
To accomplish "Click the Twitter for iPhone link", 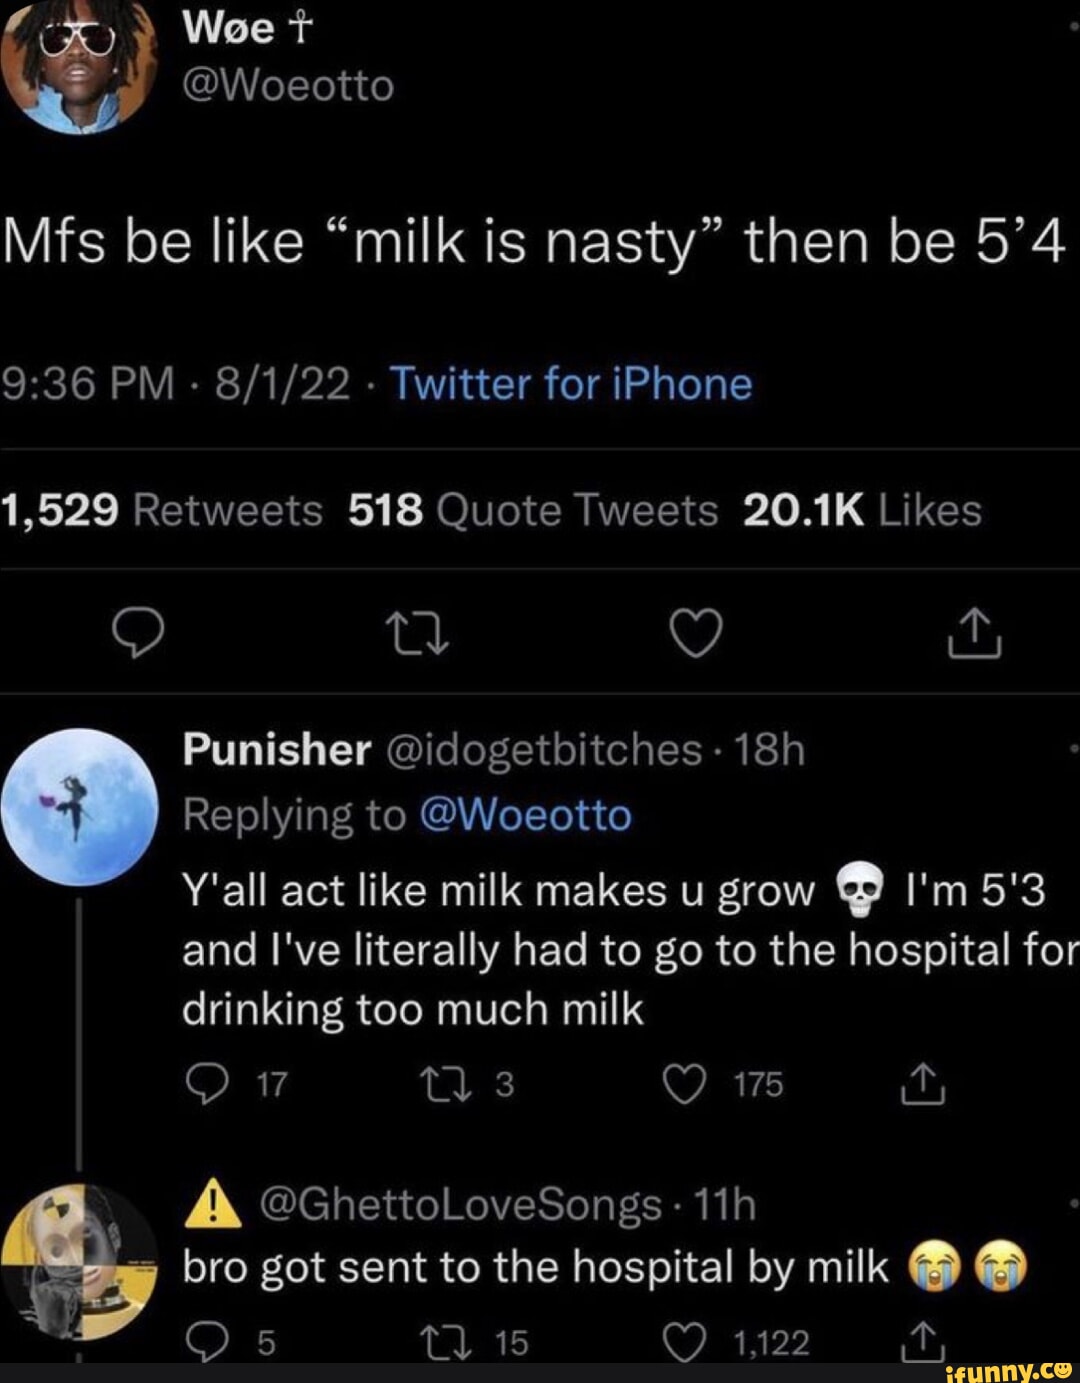I will 570,384.
